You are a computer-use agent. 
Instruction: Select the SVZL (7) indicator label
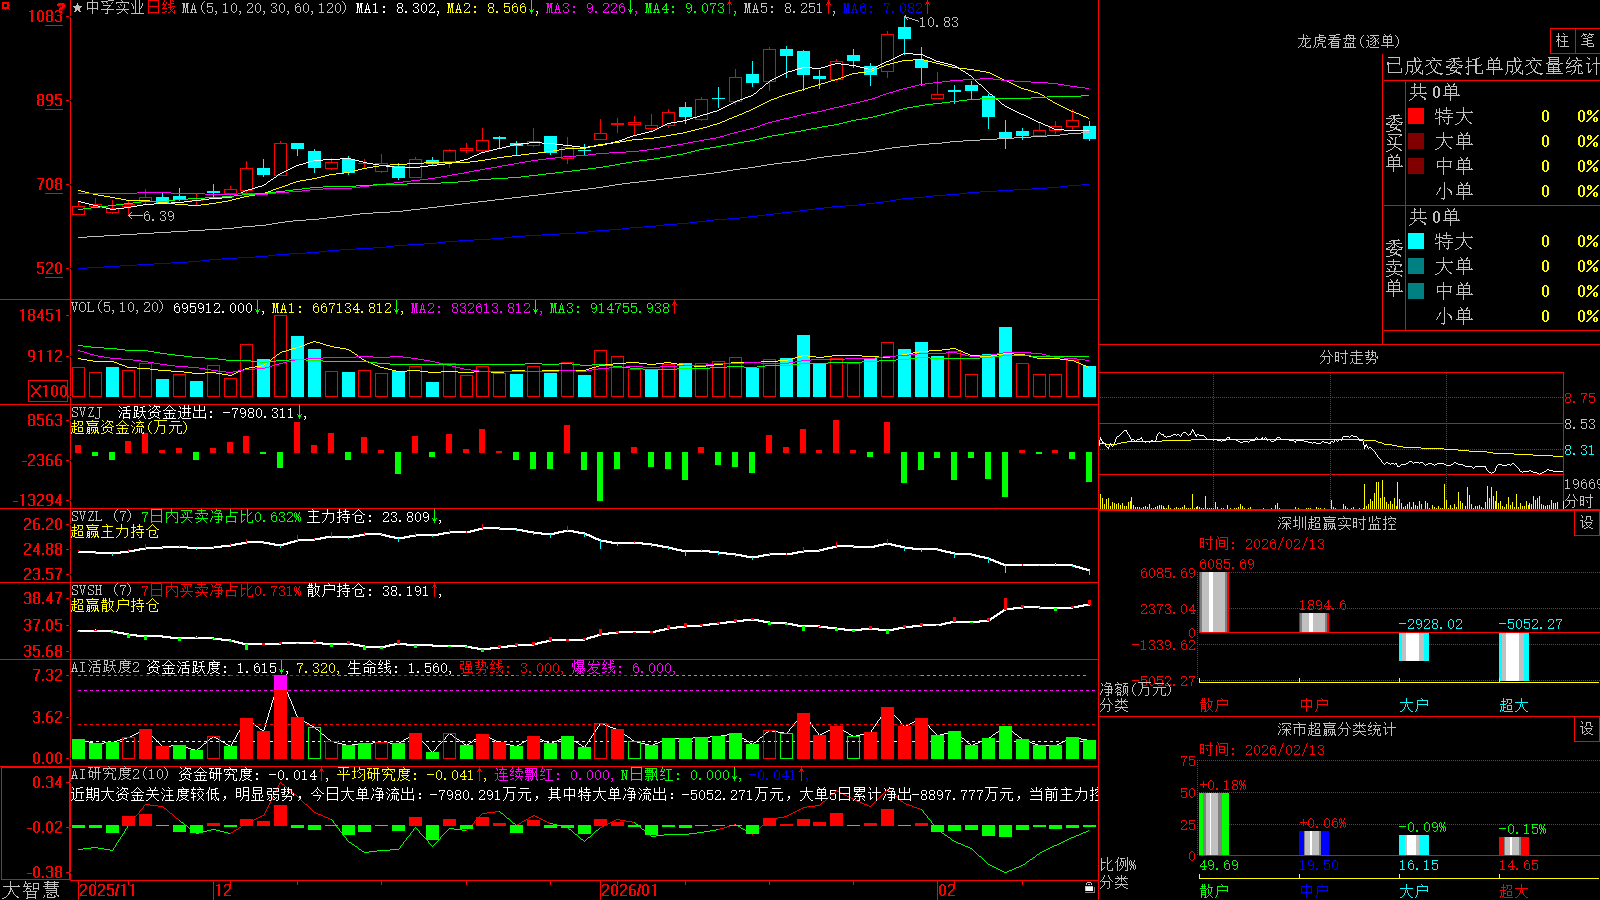click(101, 517)
